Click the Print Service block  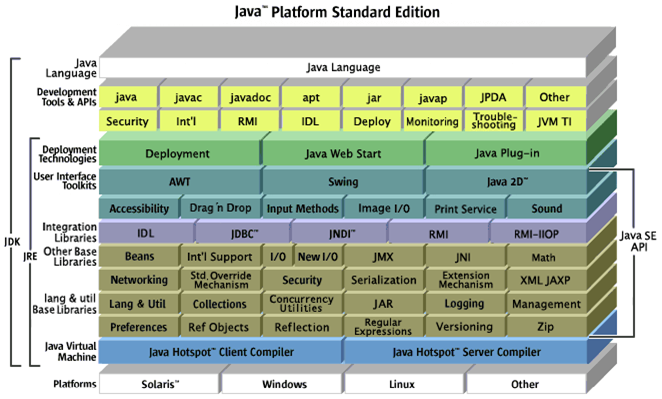pyautogui.click(x=465, y=209)
